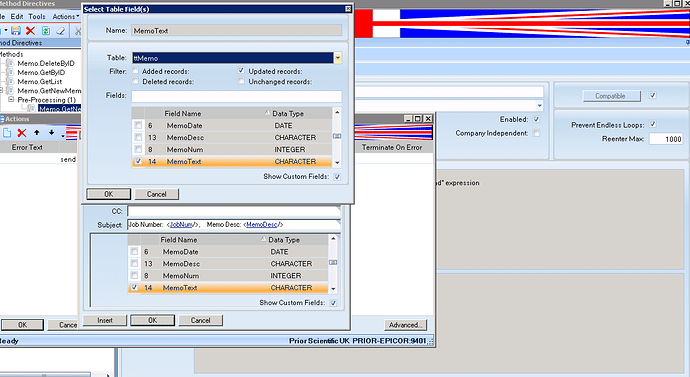Click the Reenter Max value field
690x377 pixels.
(x=666, y=139)
